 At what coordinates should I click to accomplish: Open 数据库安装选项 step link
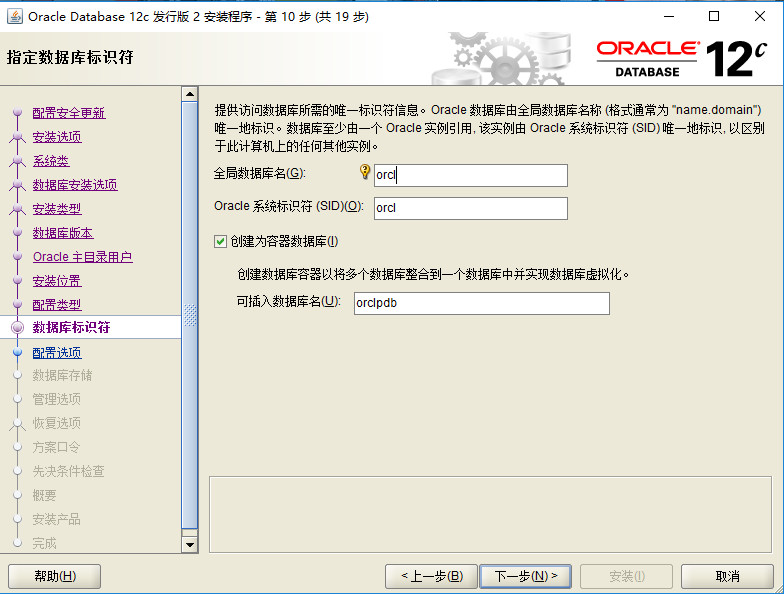(x=75, y=185)
